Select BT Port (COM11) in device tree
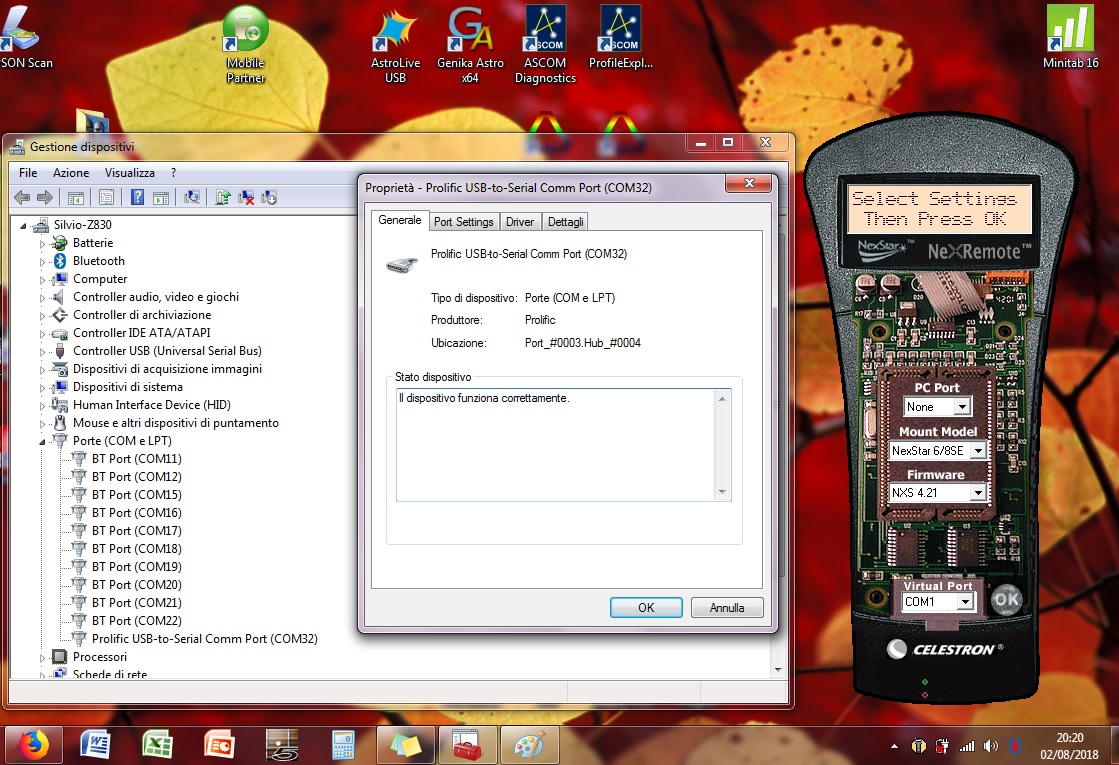This screenshot has height=765, width=1119. 136,459
